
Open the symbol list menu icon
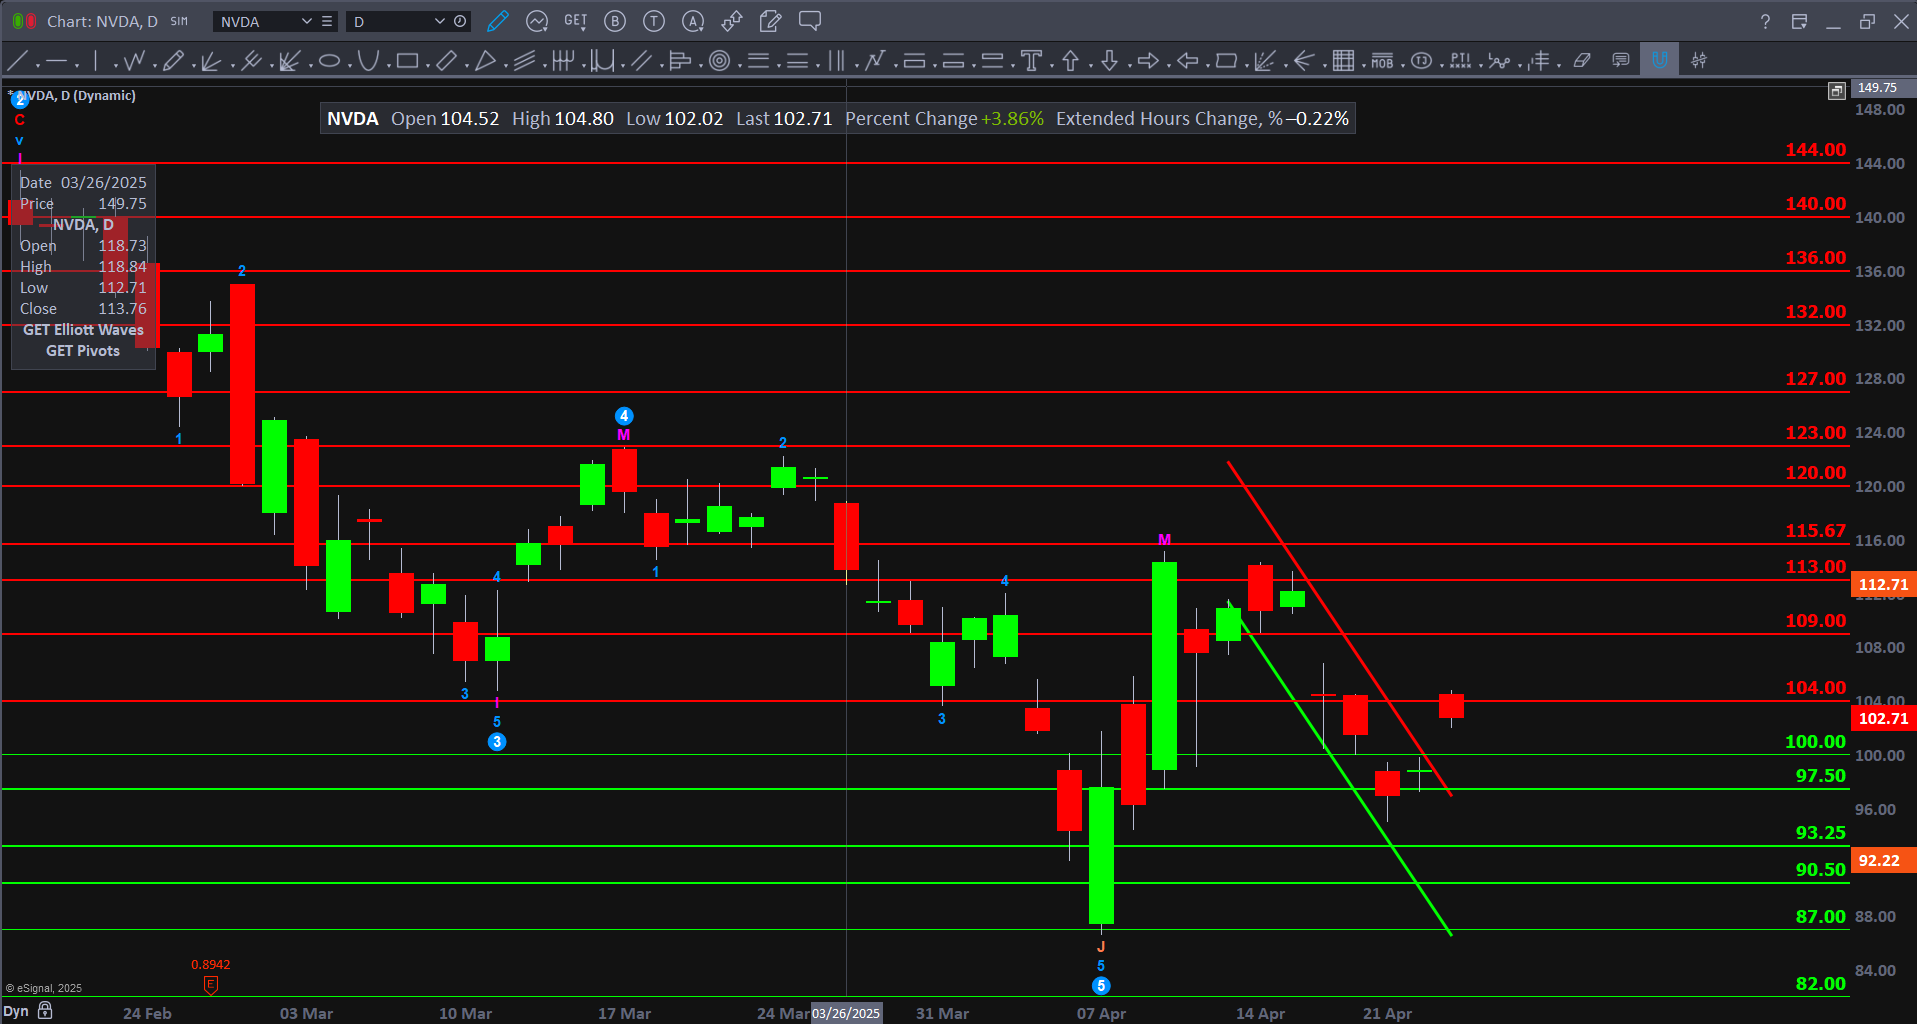coord(327,21)
